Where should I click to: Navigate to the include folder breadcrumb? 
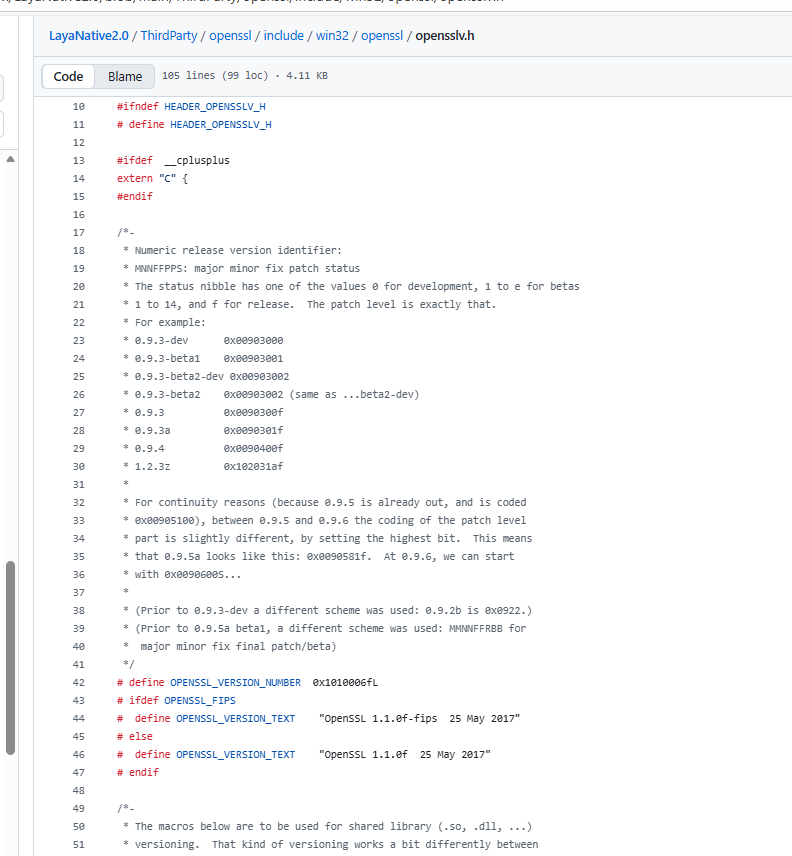(x=283, y=36)
